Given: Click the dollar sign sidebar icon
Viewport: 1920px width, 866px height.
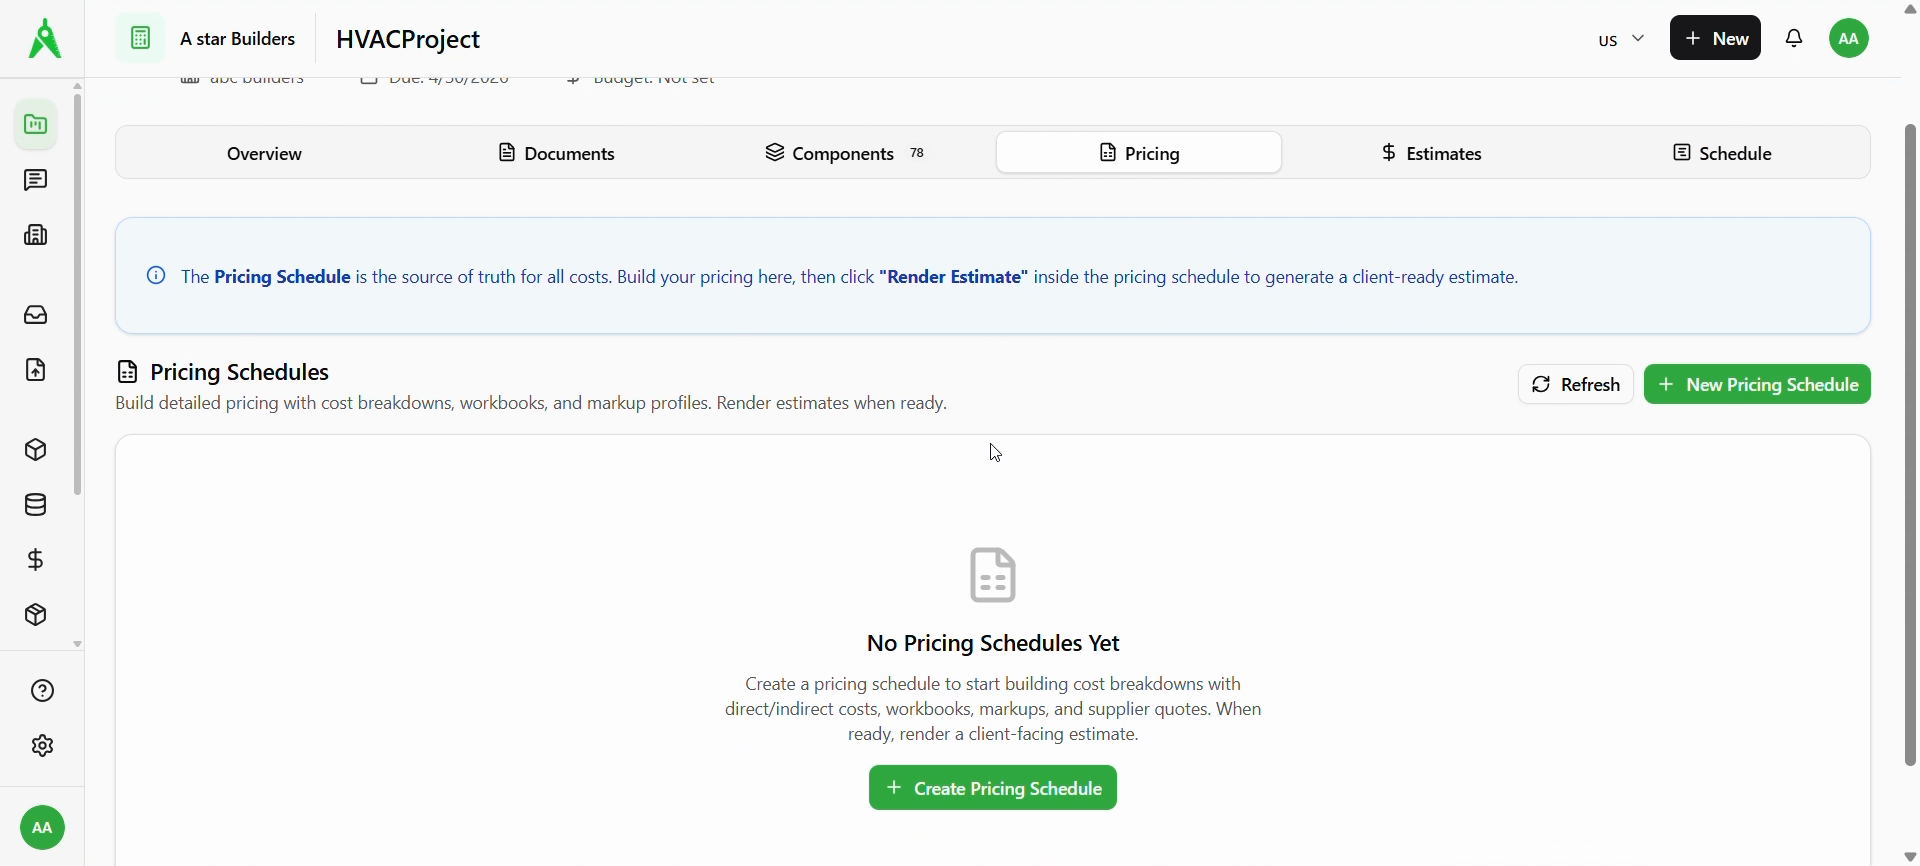Looking at the screenshot, I should 36,561.
